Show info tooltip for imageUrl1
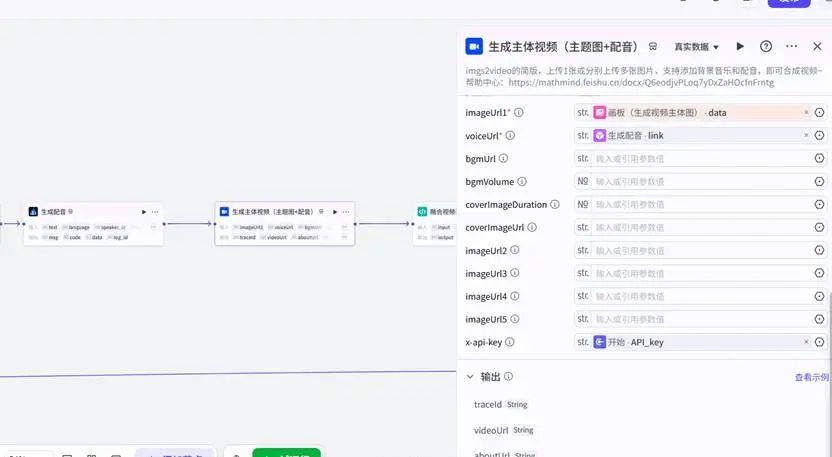832x457 pixels. (519, 113)
